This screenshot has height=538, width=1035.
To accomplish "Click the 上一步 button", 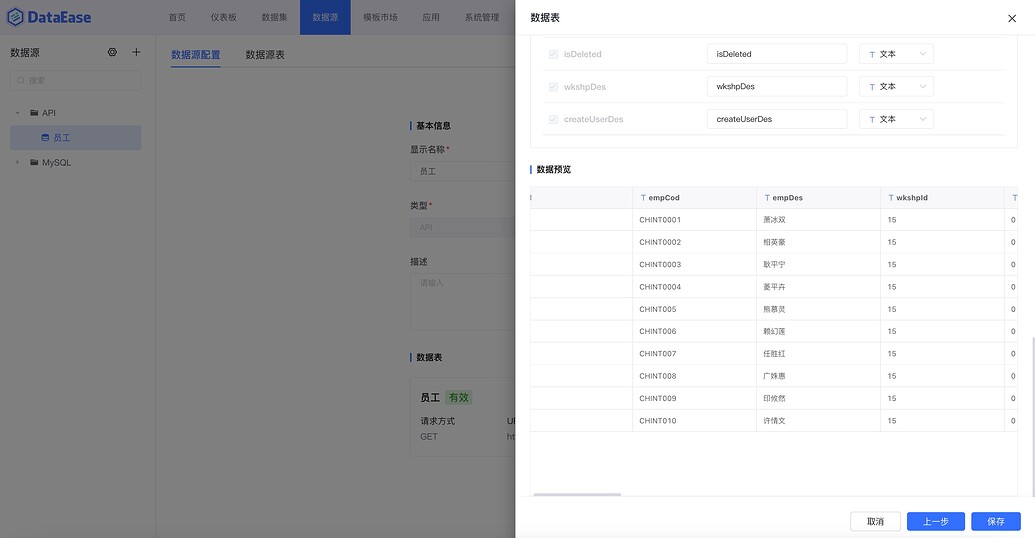I will [x=936, y=521].
